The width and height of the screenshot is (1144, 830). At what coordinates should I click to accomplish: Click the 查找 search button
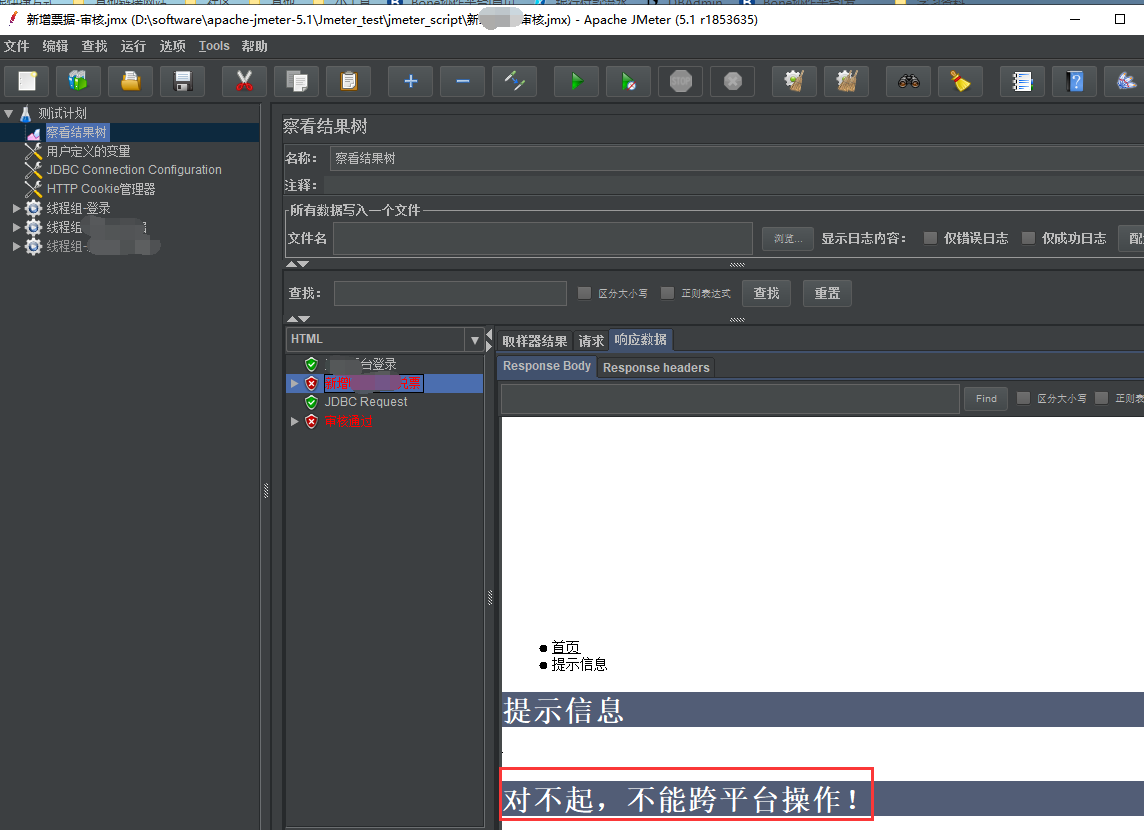tap(766, 293)
